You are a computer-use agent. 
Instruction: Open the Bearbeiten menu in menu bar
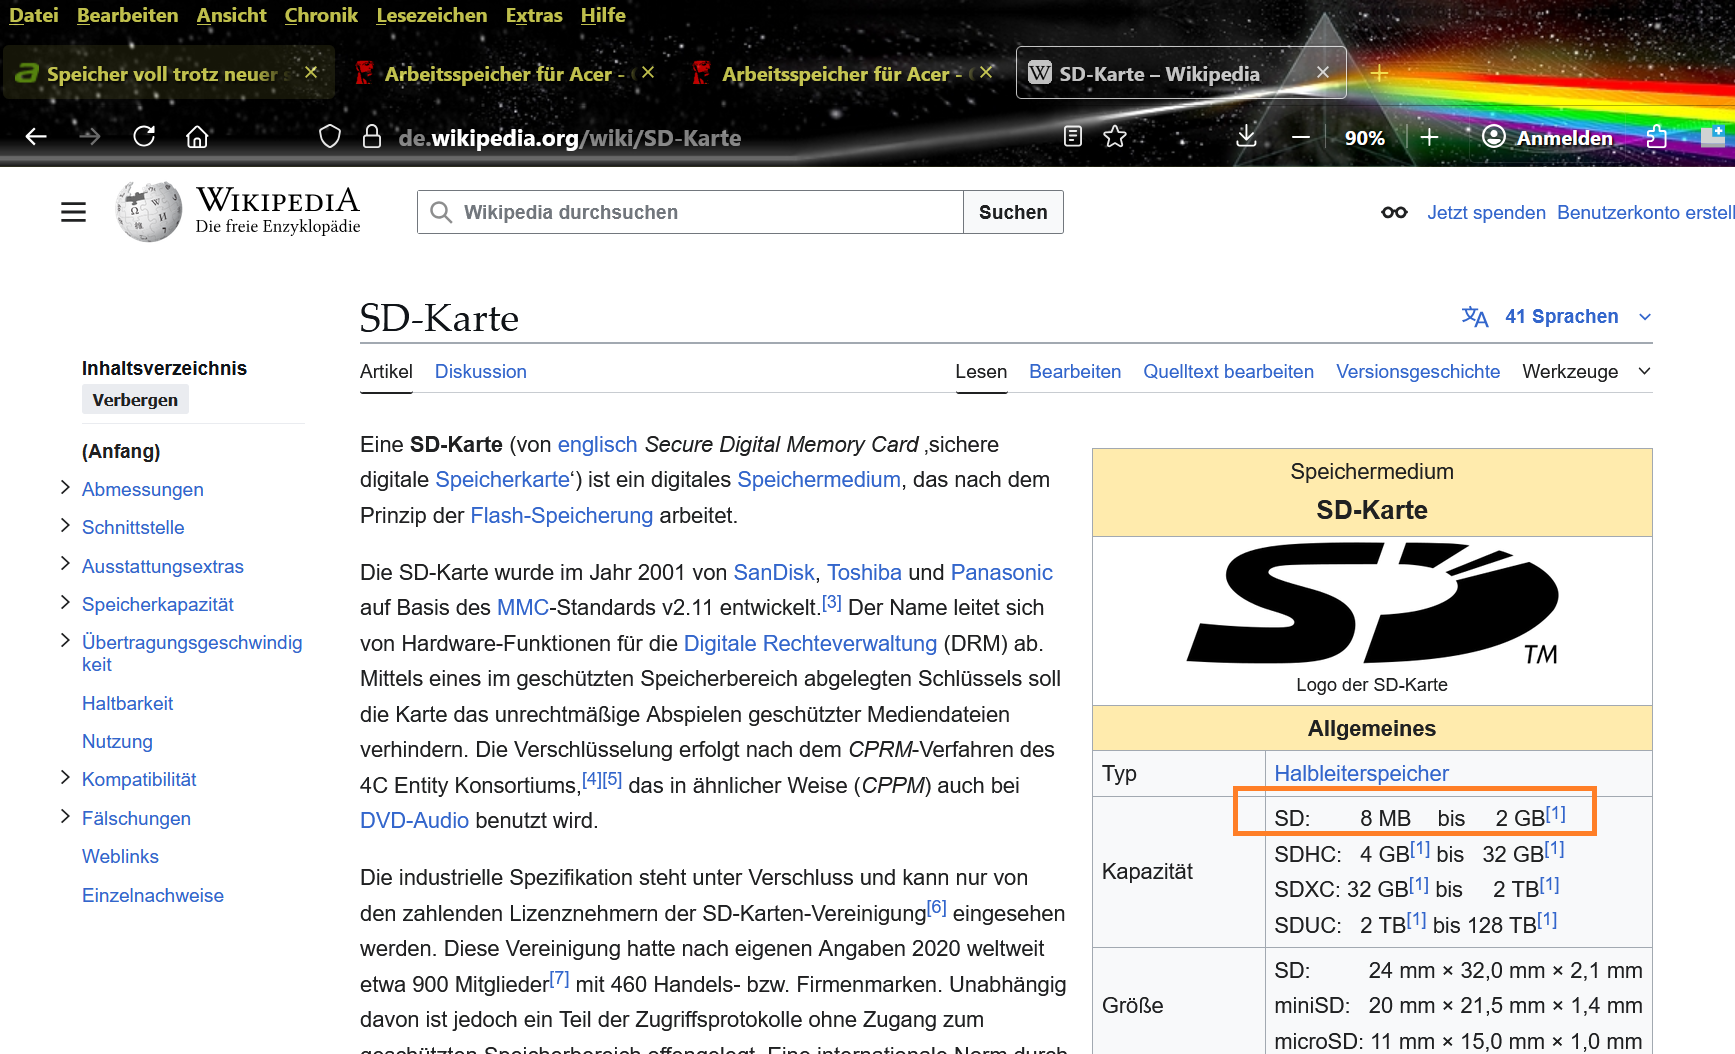(127, 15)
